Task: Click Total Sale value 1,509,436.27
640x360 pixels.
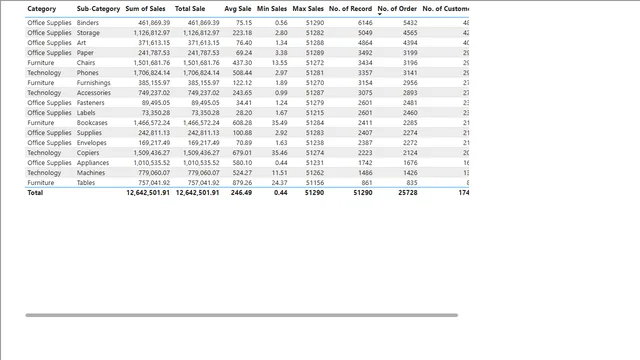Action: tap(201, 153)
